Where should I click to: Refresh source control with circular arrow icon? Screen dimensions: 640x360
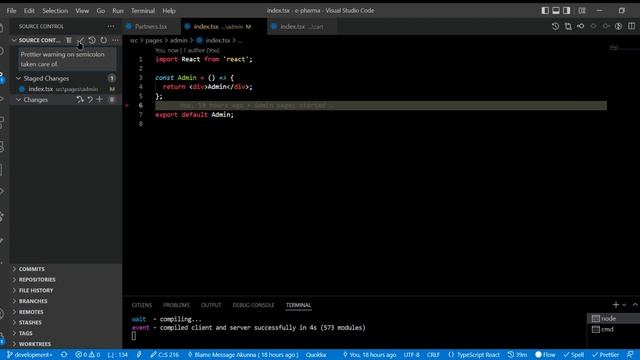coord(104,40)
